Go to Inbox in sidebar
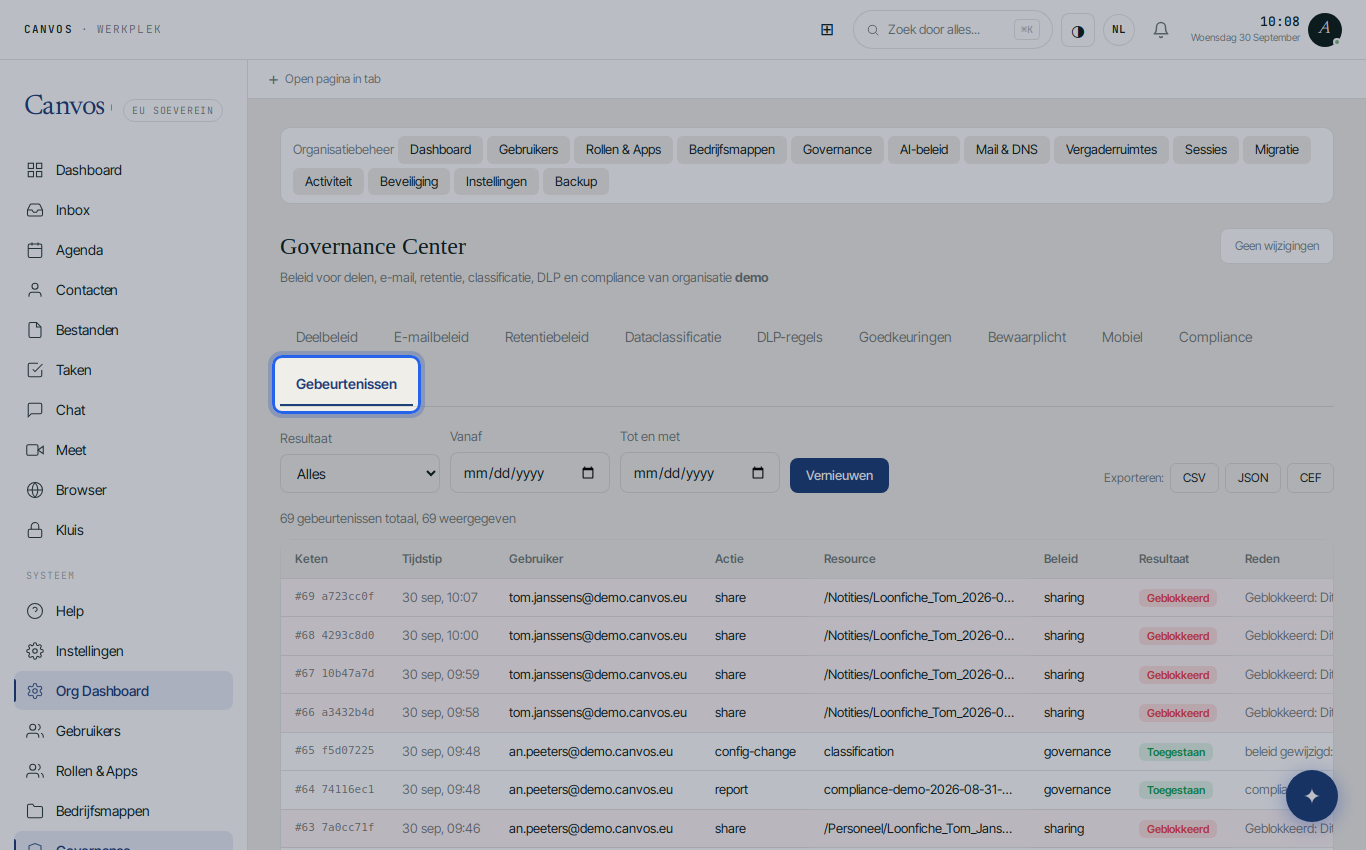1366x850 pixels. (x=124, y=210)
